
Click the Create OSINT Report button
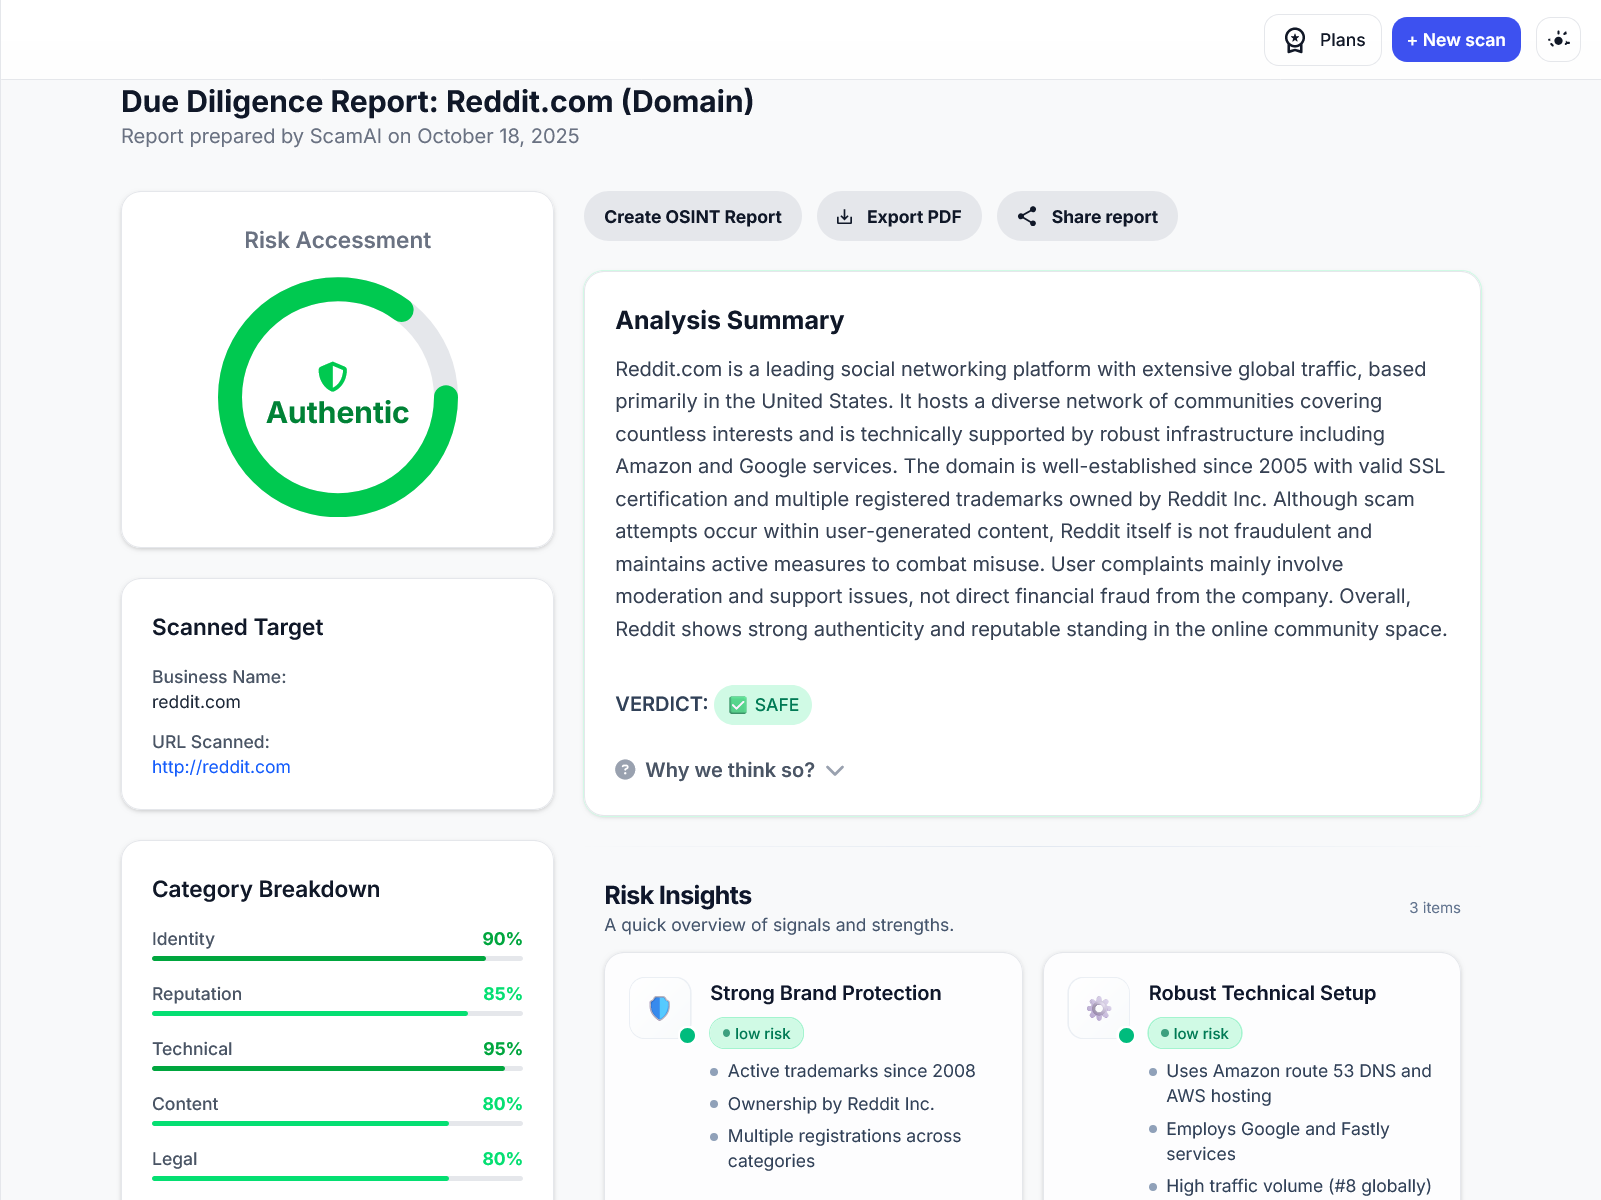point(692,216)
